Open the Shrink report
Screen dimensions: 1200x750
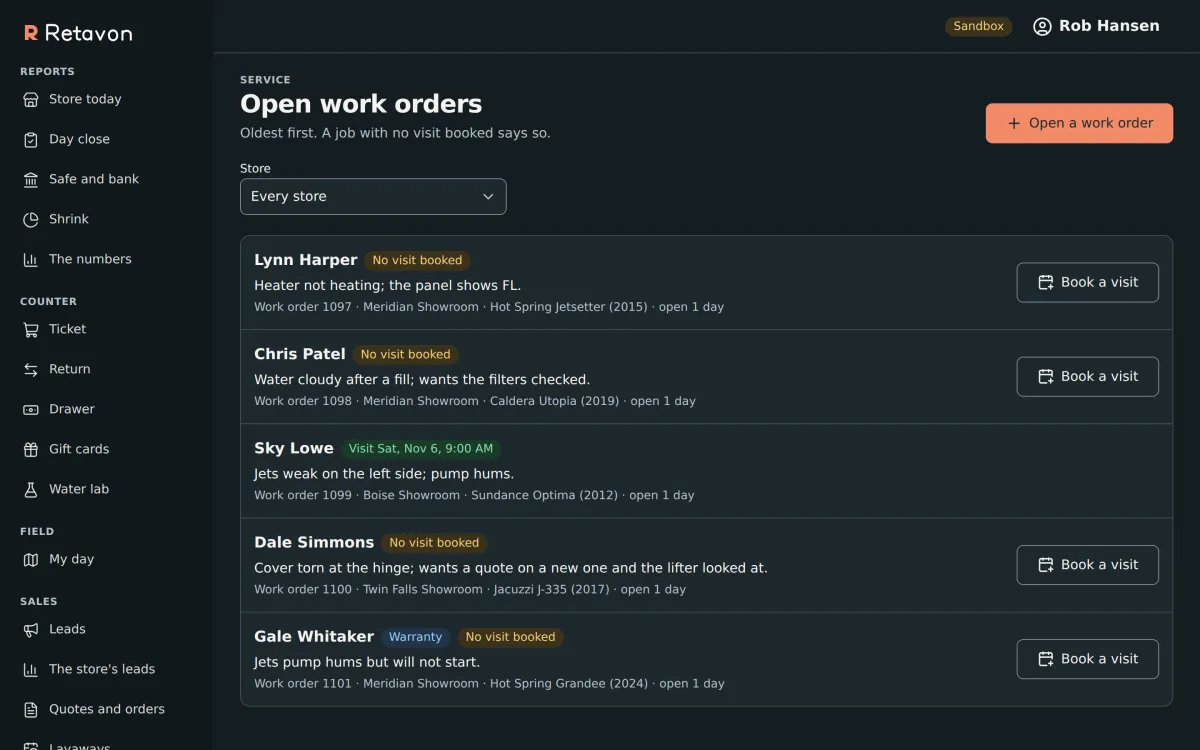(69, 219)
